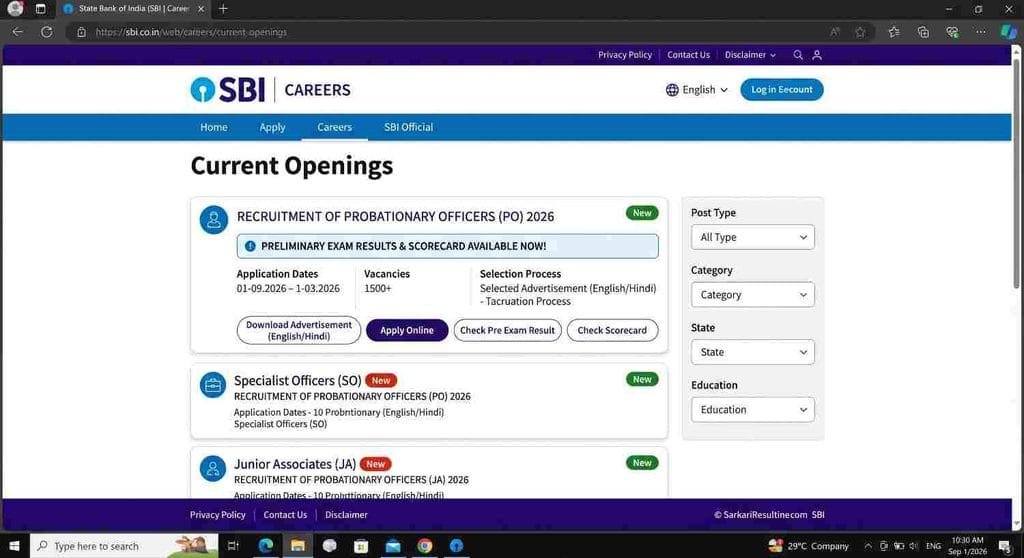1024x558 pixels.
Task: Open Google Chrome from taskbar
Action: pyautogui.click(x=424, y=546)
